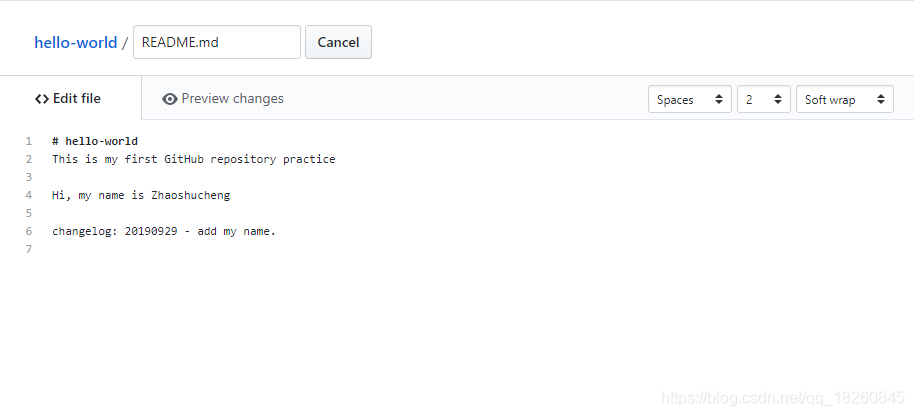Cancel editing the file

pyautogui.click(x=338, y=42)
